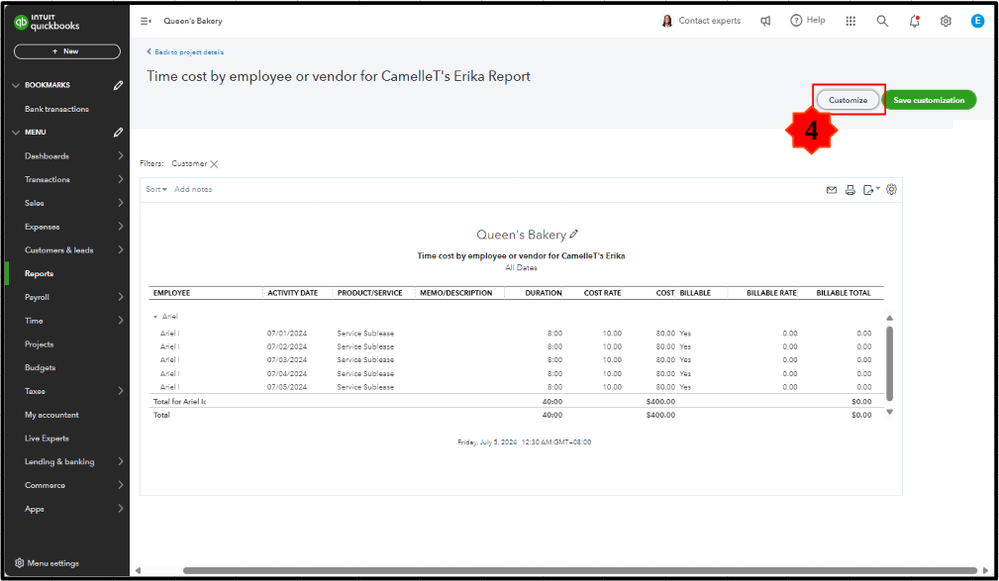Open Bank transactions bookmark
This screenshot has height=581, width=999.
(x=57, y=109)
